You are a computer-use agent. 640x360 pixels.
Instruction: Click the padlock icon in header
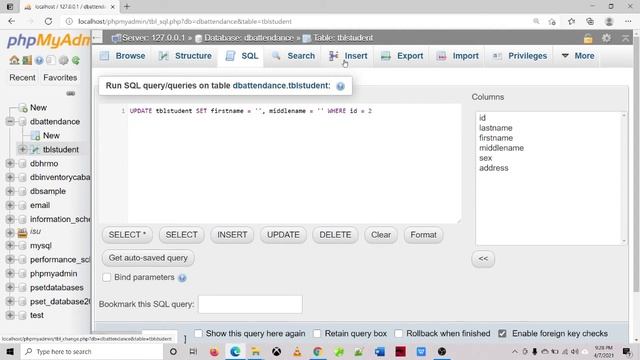pyautogui.click(x=588, y=38)
